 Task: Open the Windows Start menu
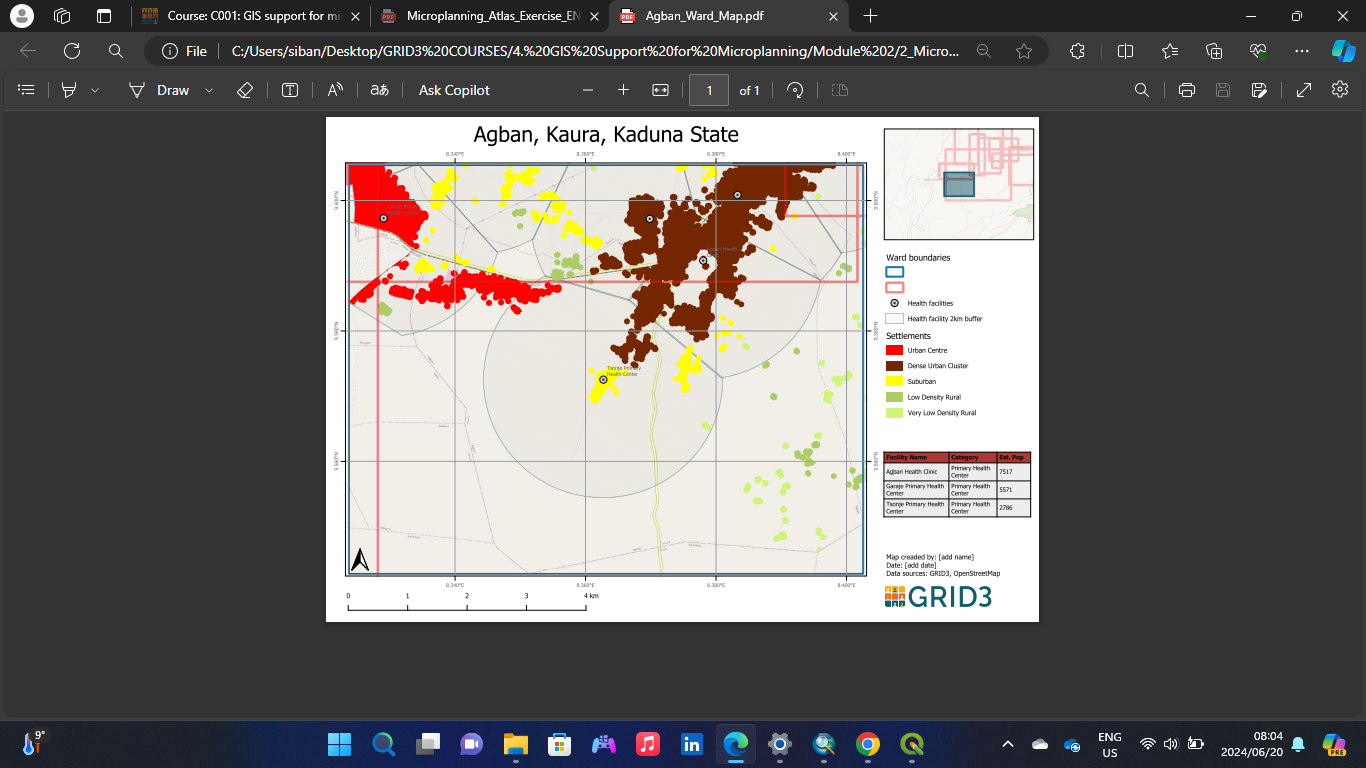click(x=339, y=744)
